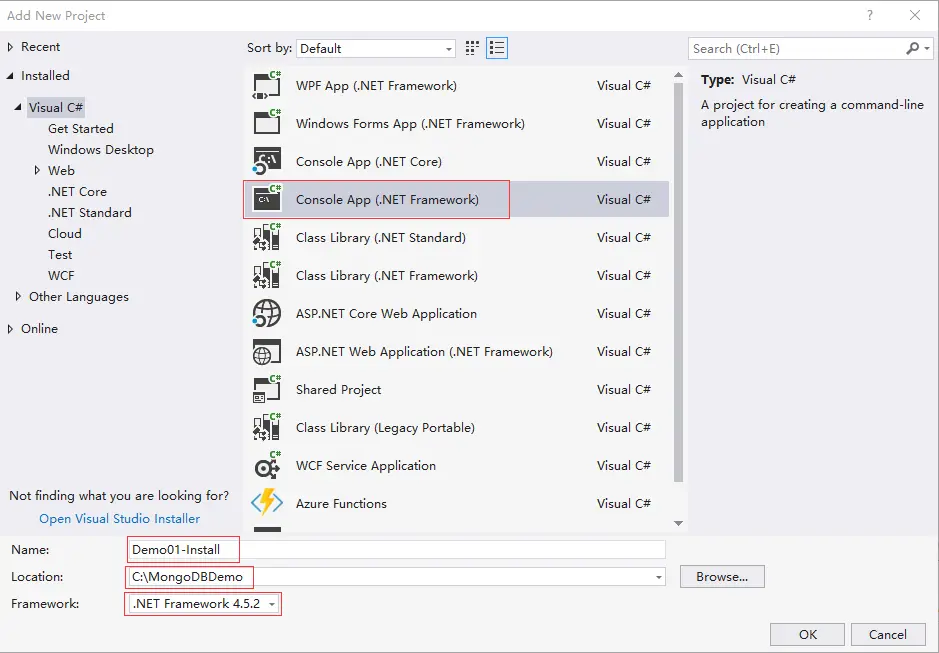Screen dimensions: 939x653
Task: Click the project Name input field
Action: tap(397, 550)
